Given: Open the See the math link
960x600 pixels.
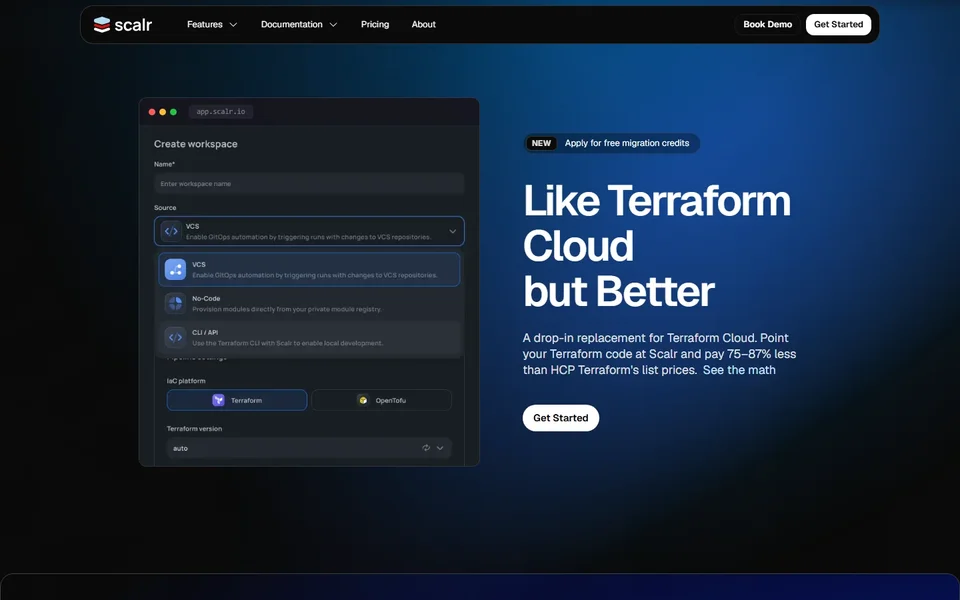Looking at the screenshot, I should 739,370.
